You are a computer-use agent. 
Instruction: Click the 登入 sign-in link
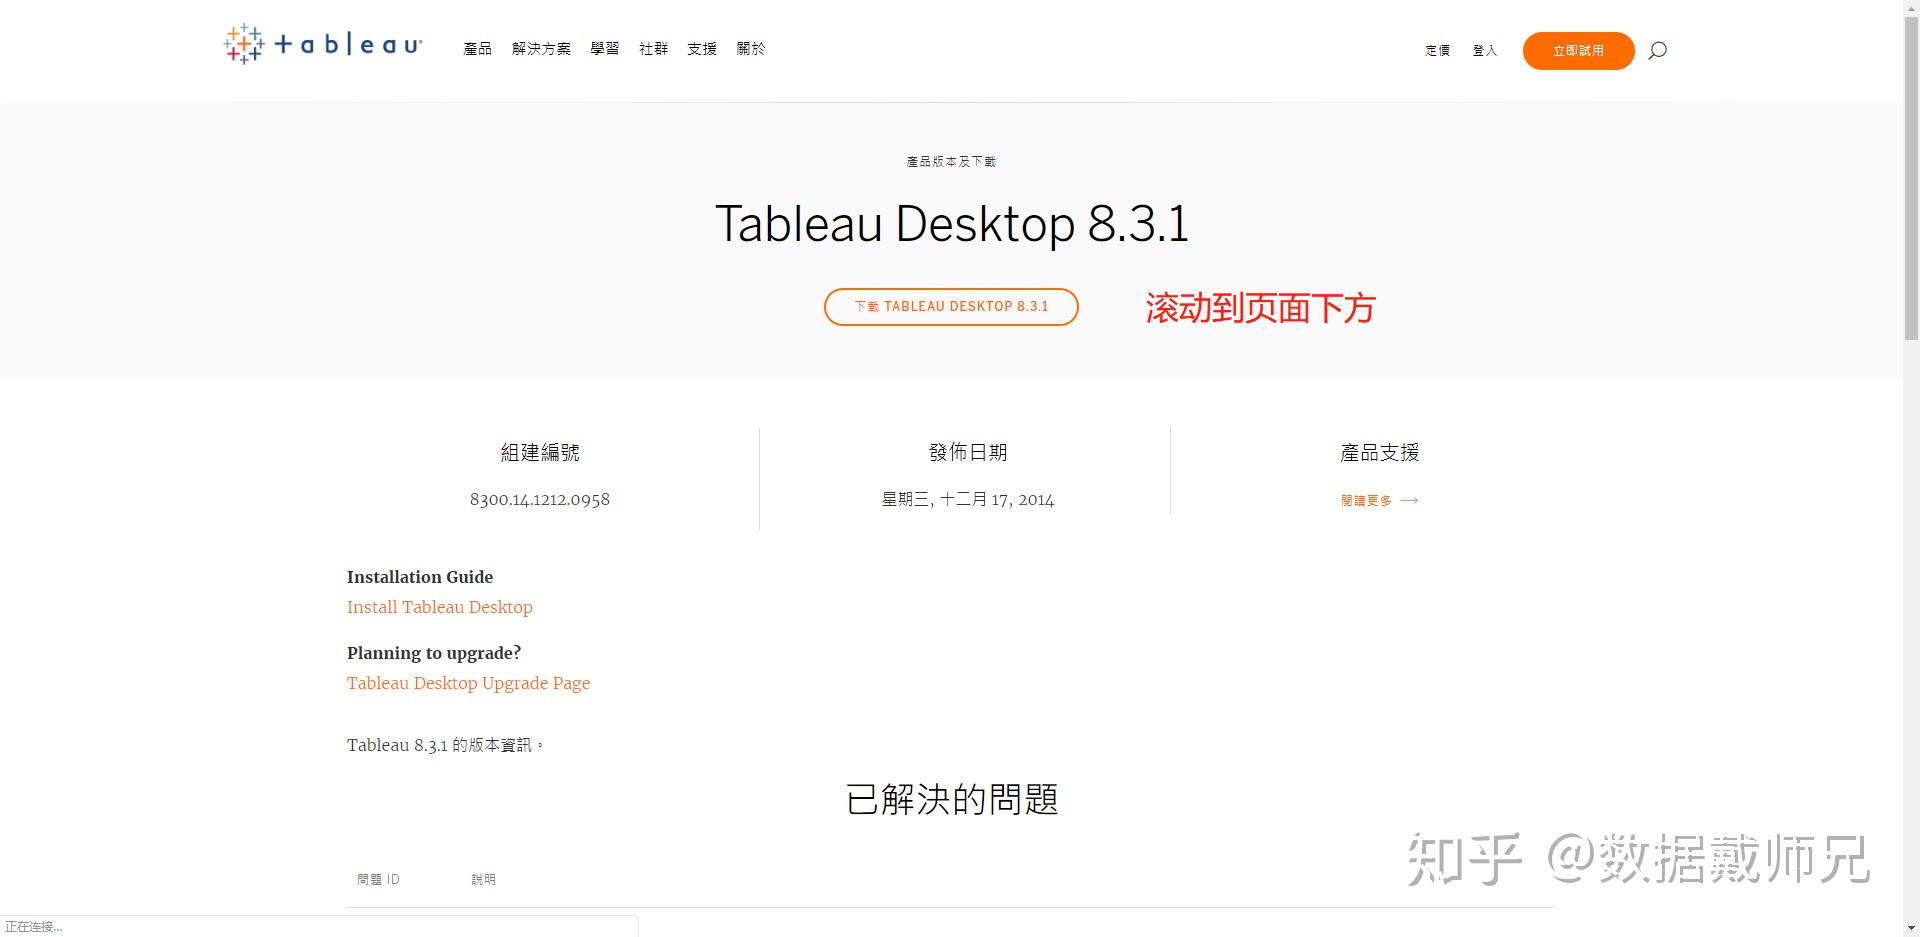(x=1485, y=50)
